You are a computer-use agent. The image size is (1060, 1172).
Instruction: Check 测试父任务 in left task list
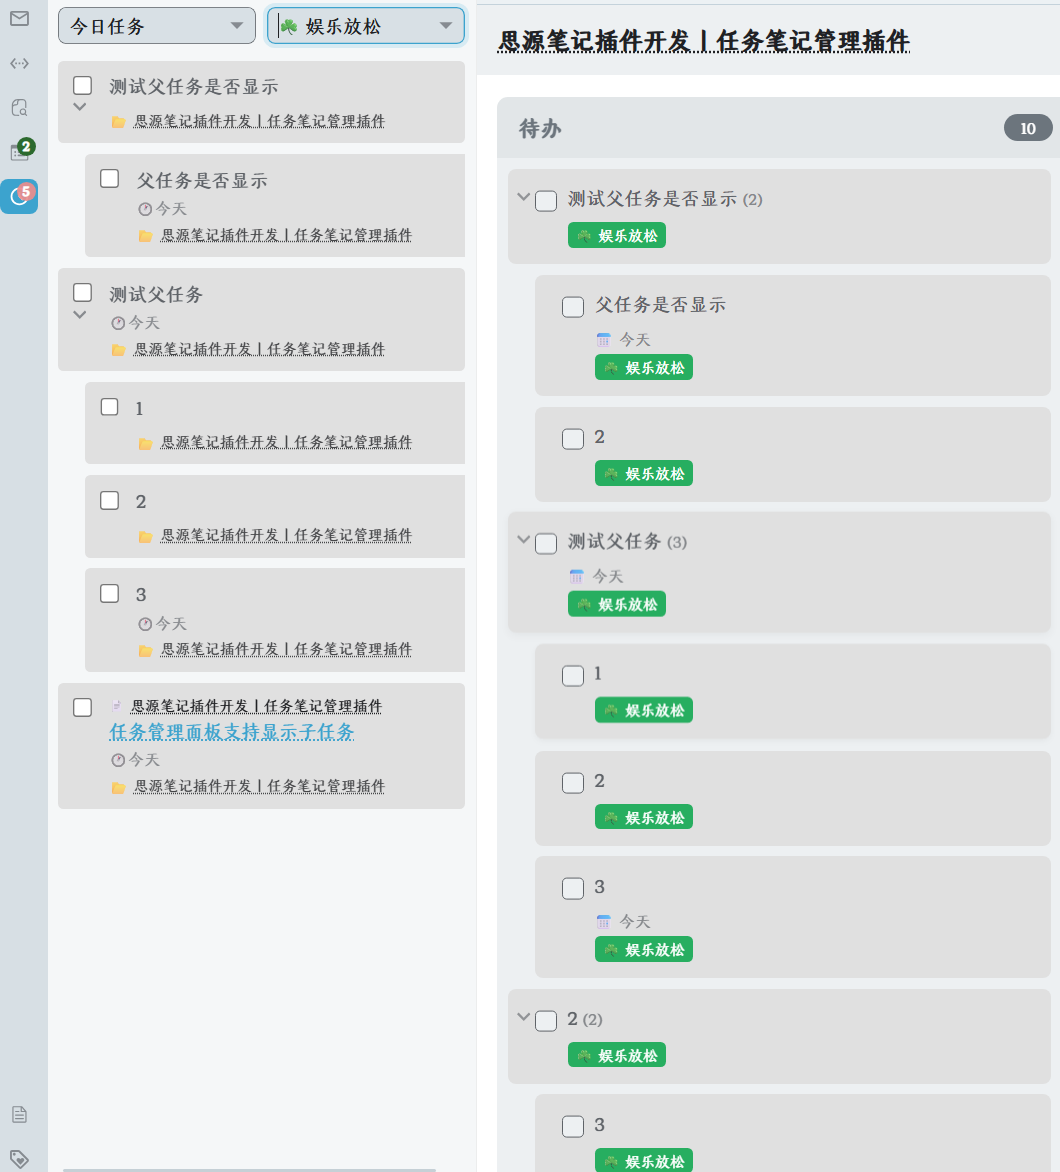[82, 292]
